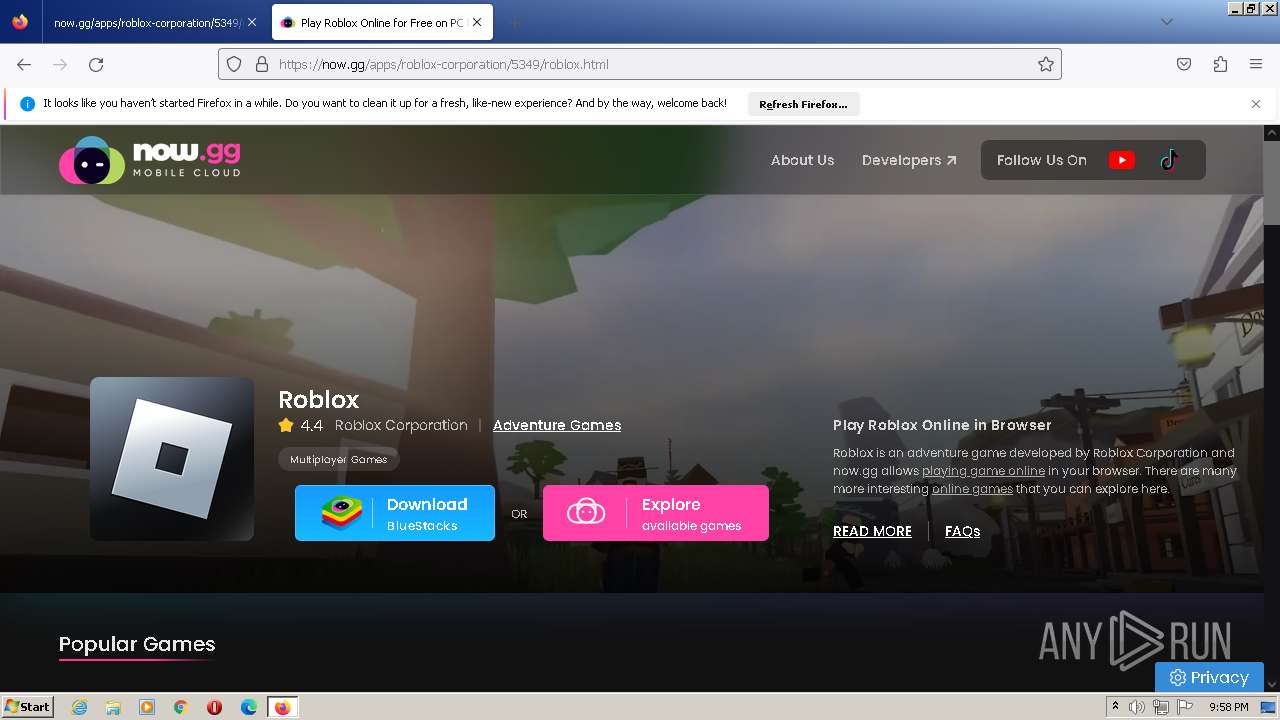Click the Explore available games button
The height and width of the screenshot is (720, 1280).
(656, 513)
